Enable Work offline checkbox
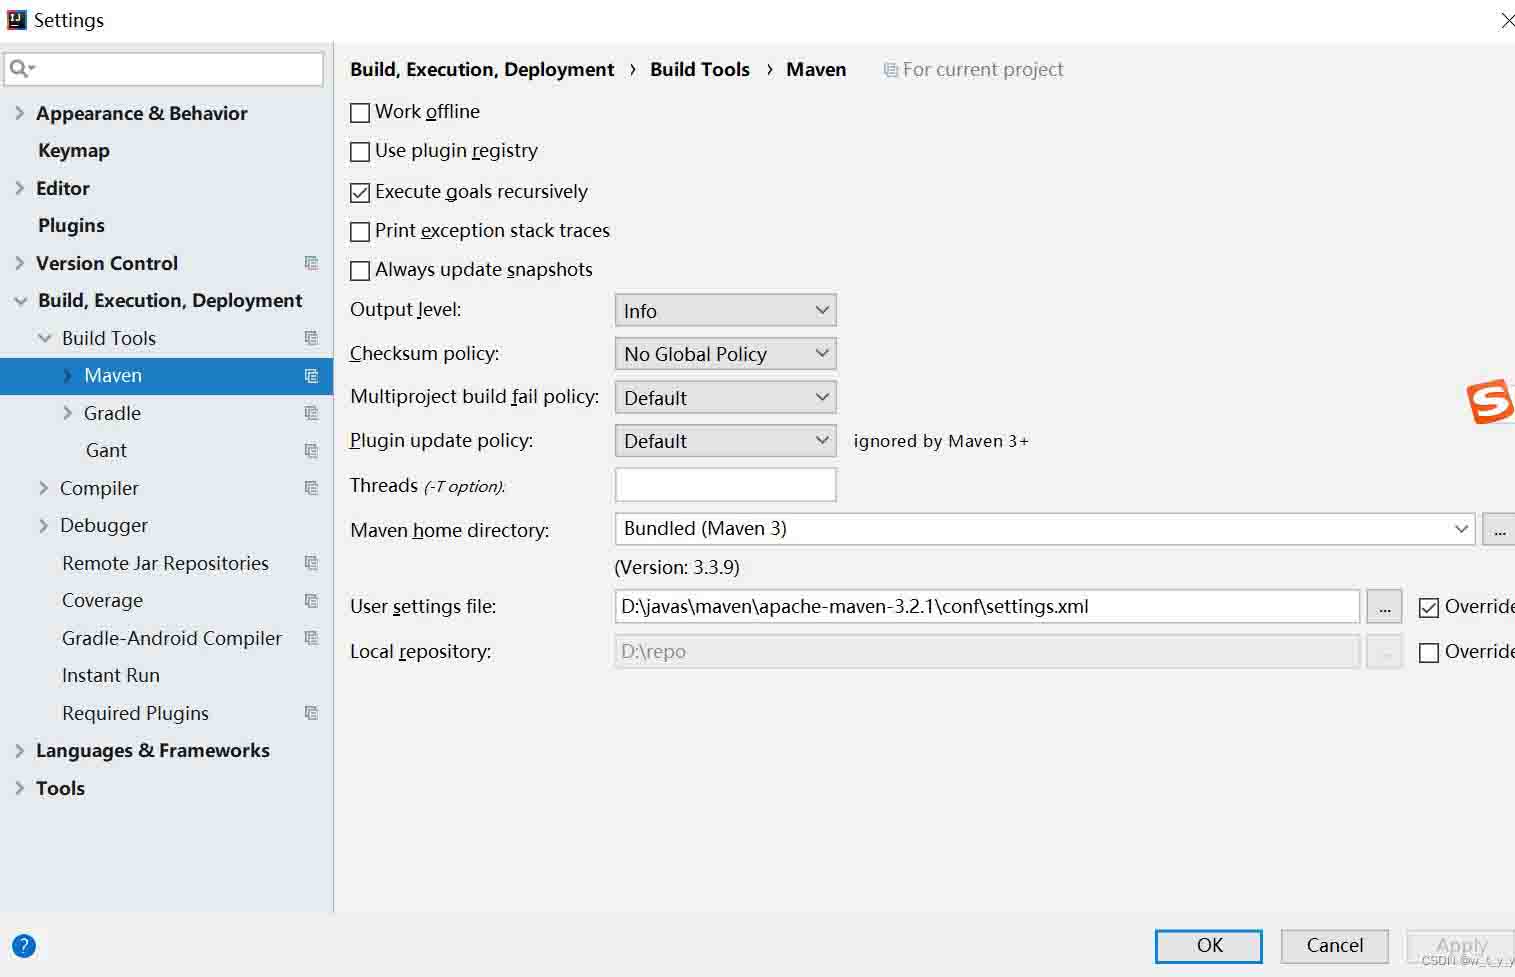Image resolution: width=1515 pixels, height=977 pixels. point(360,112)
